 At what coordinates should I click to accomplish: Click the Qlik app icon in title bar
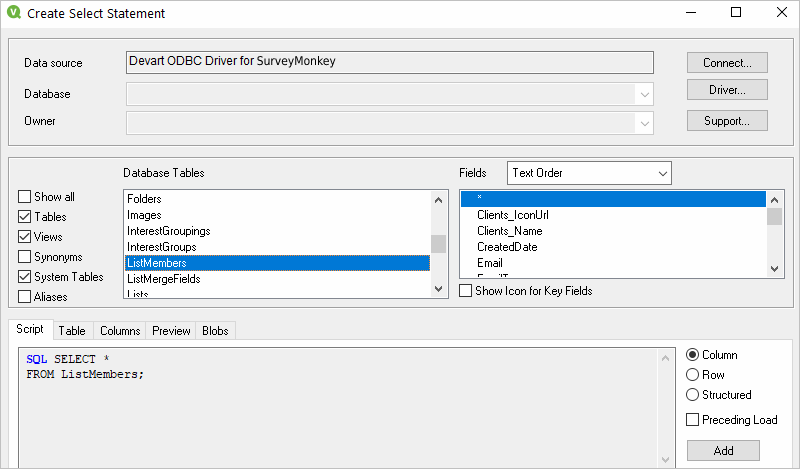[x=14, y=14]
